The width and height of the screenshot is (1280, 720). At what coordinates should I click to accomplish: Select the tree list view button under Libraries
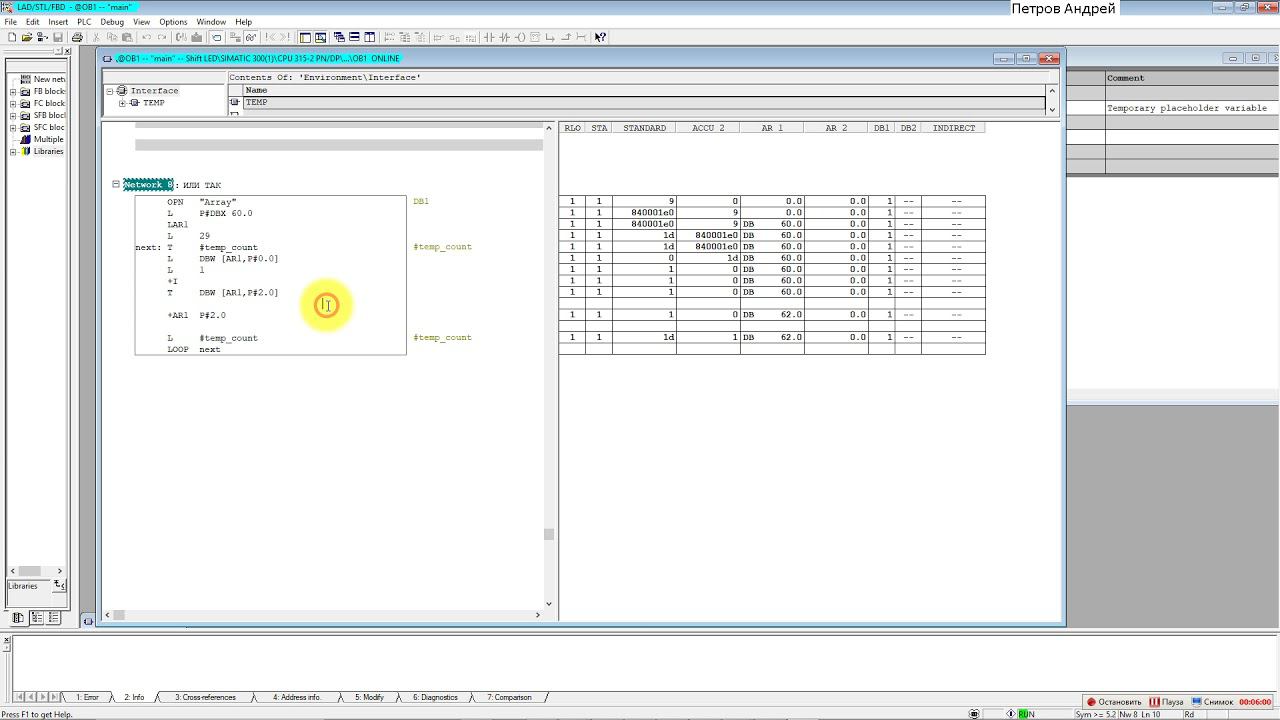(36, 618)
